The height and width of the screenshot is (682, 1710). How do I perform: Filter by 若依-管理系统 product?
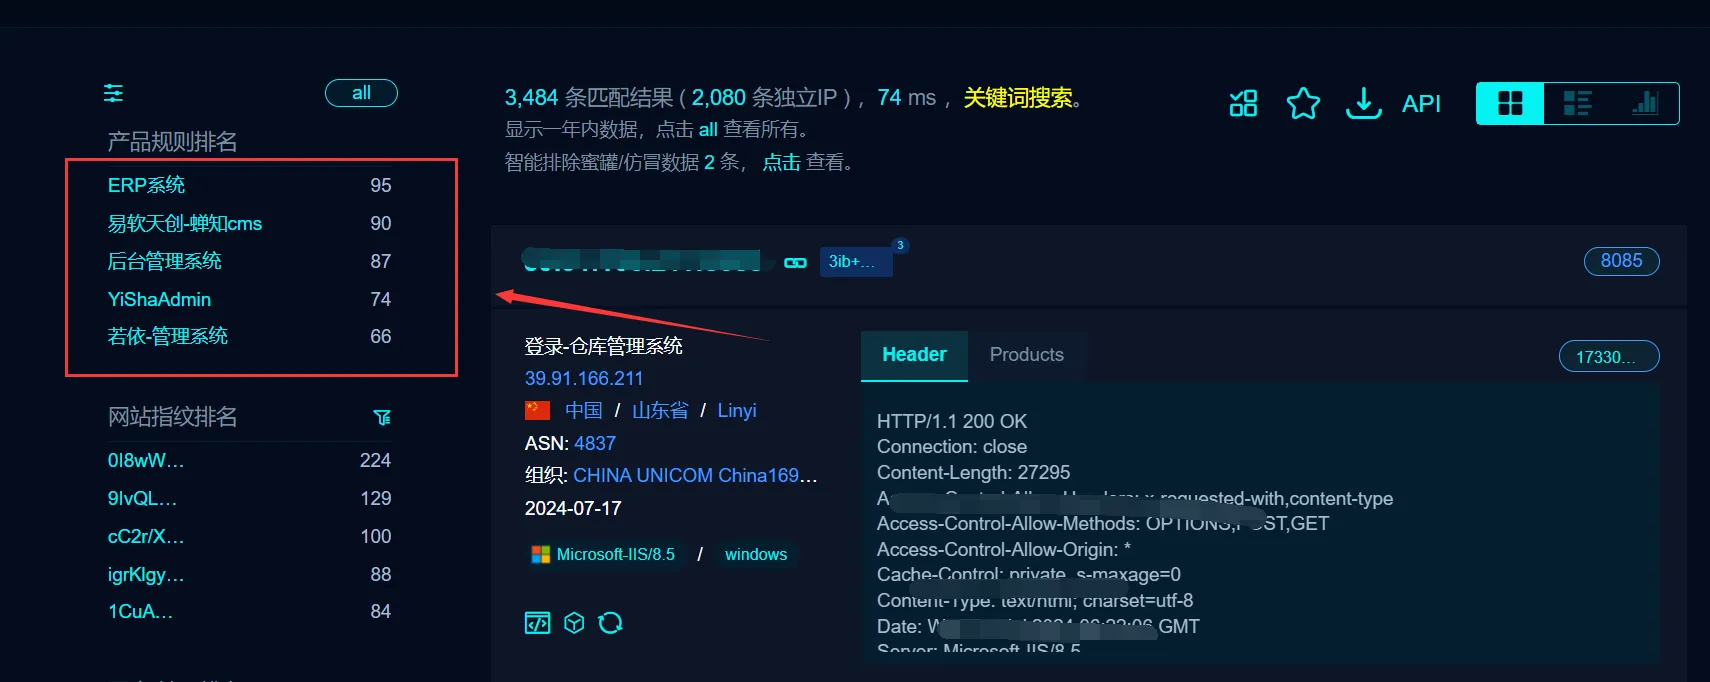click(167, 336)
